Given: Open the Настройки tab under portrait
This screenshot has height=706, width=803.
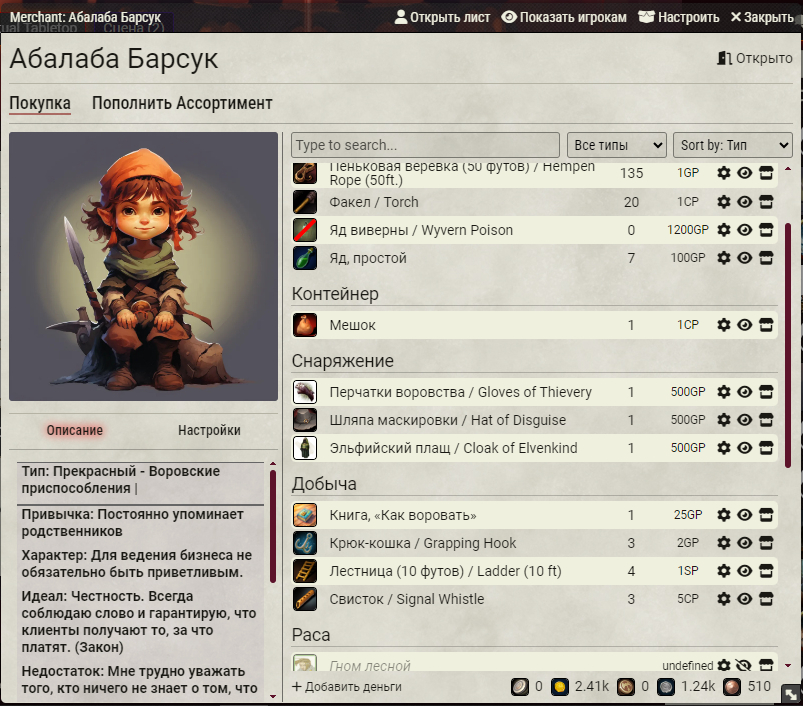Looking at the screenshot, I should (209, 430).
